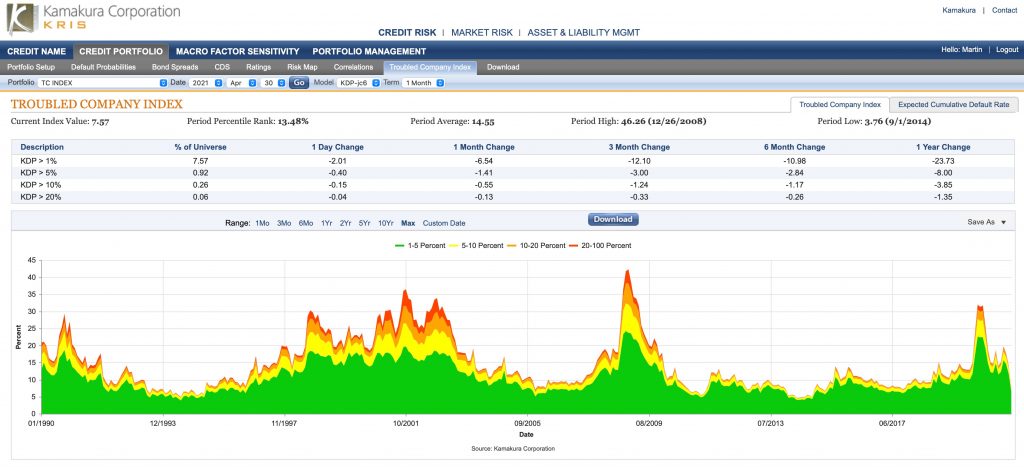Click the Source: Kamakura Corporation caption

(x=513, y=449)
